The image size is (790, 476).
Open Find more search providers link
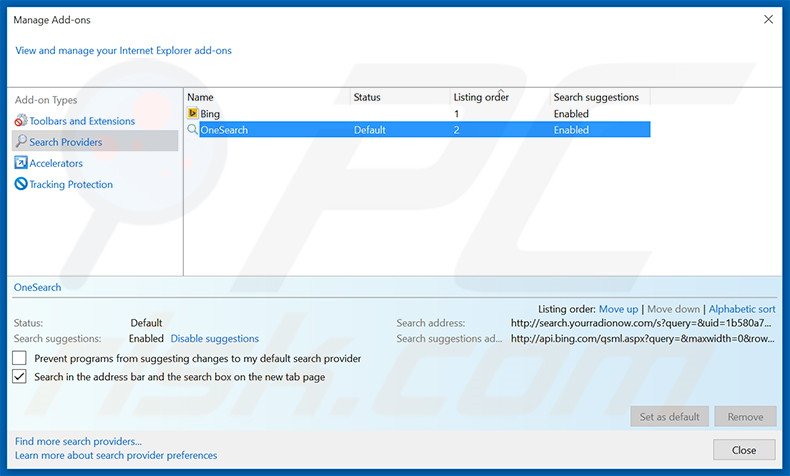[x=78, y=441]
